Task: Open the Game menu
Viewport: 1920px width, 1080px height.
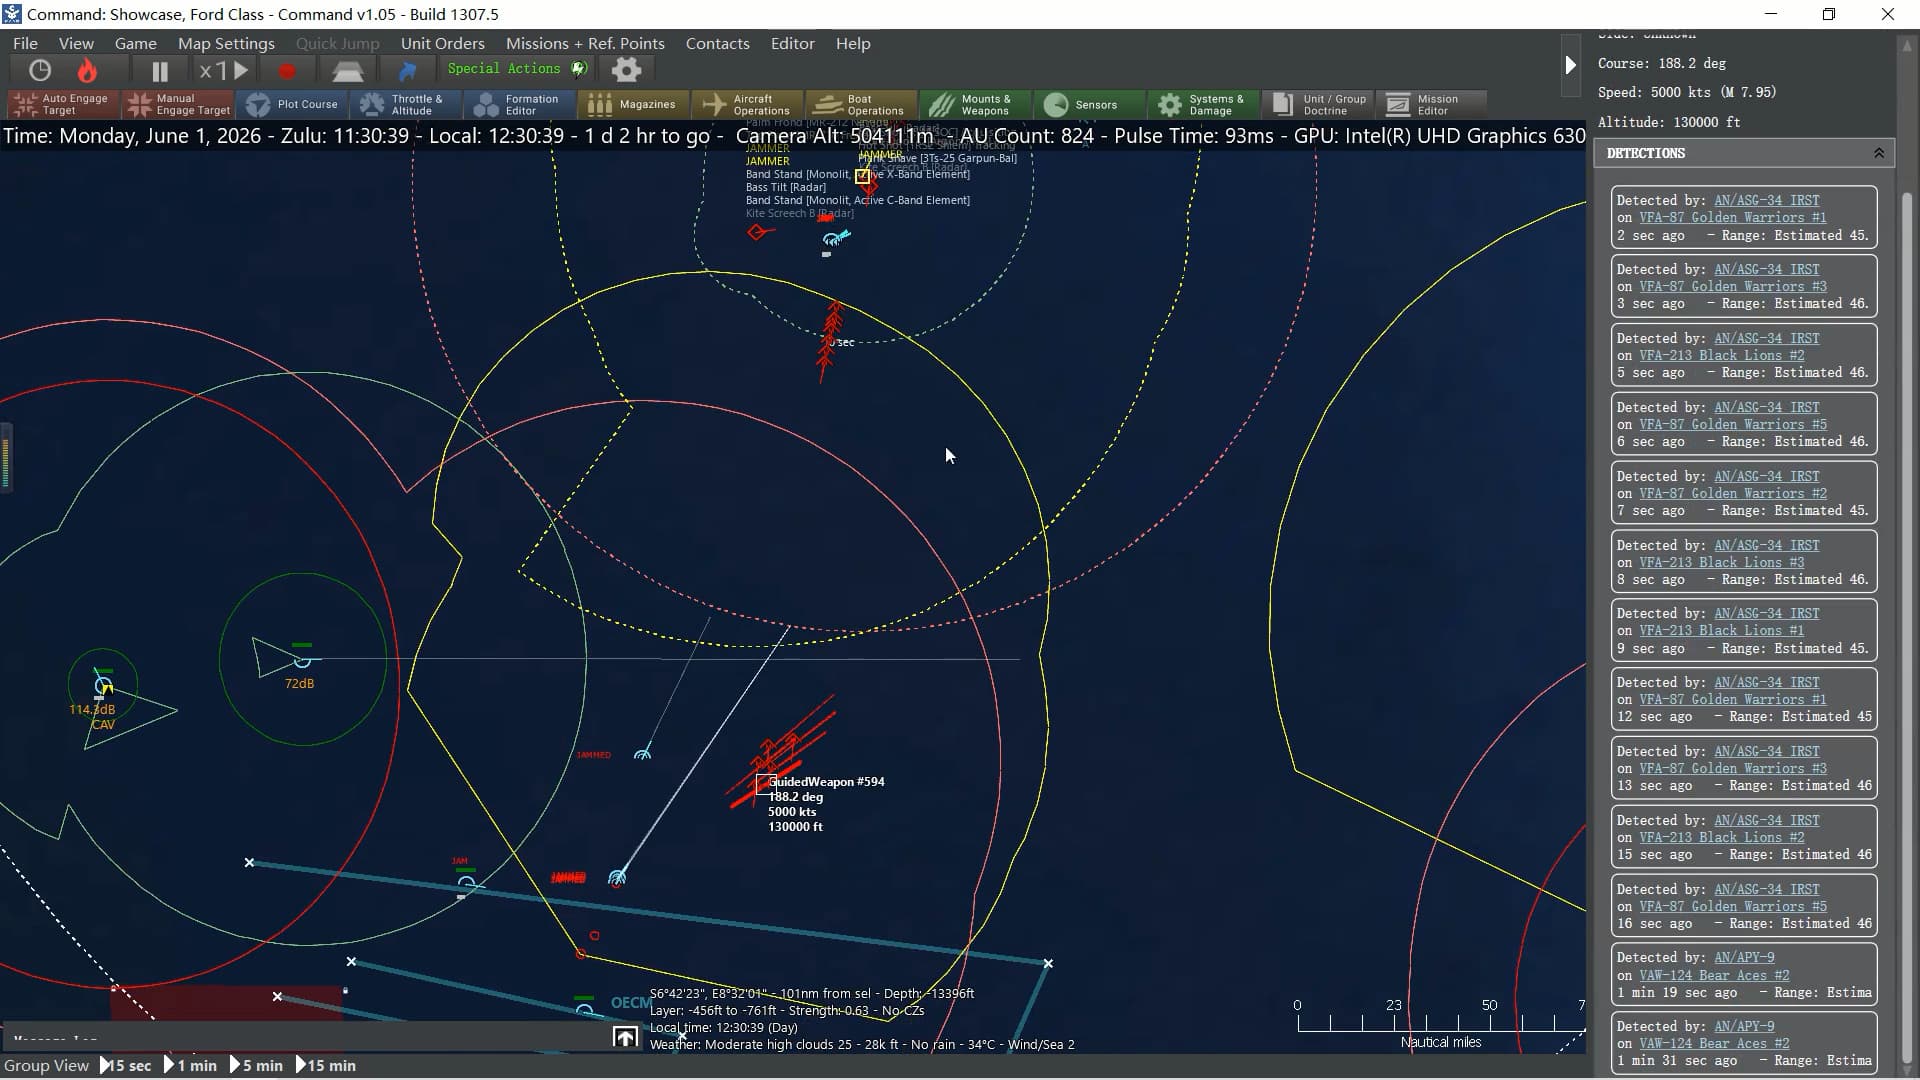Action: click(x=135, y=43)
